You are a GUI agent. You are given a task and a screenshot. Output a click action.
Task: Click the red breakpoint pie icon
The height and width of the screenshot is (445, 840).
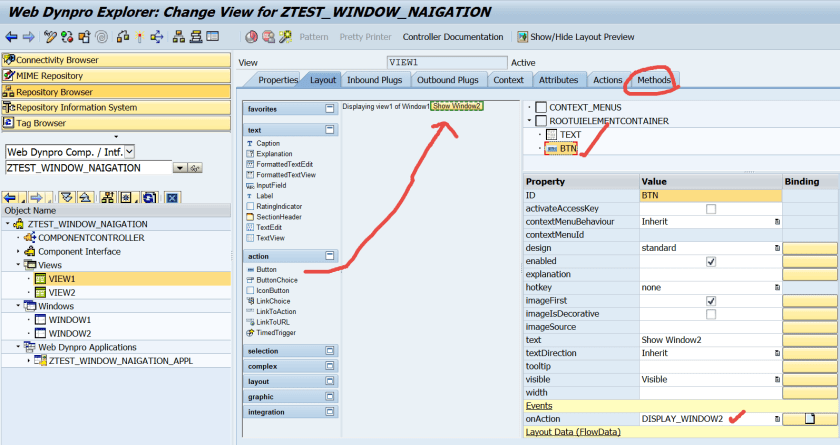click(251, 37)
